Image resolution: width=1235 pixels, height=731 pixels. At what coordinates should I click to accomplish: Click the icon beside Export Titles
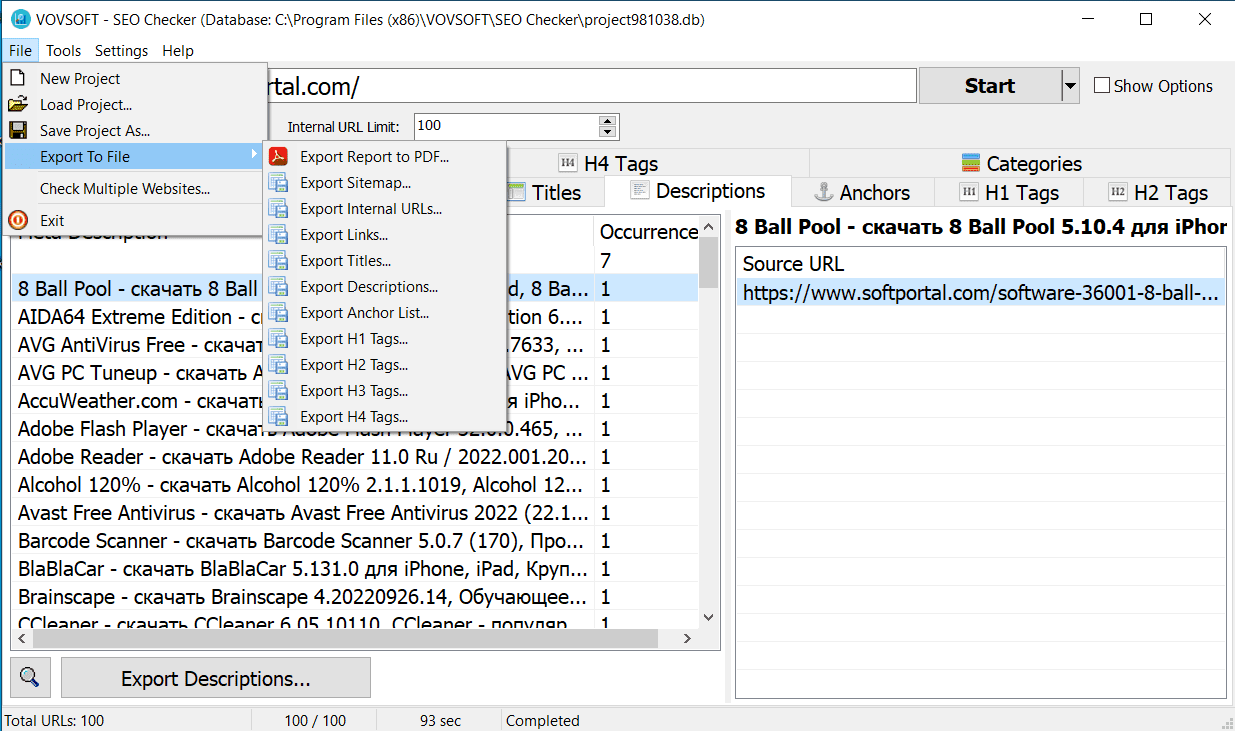pyautogui.click(x=279, y=260)
